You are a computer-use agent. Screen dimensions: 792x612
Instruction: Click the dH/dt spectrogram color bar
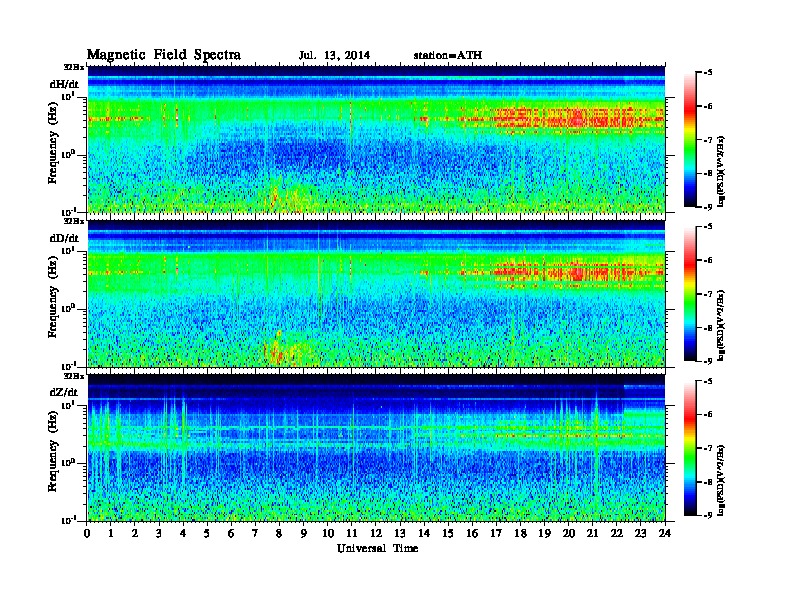click(690, 140)
